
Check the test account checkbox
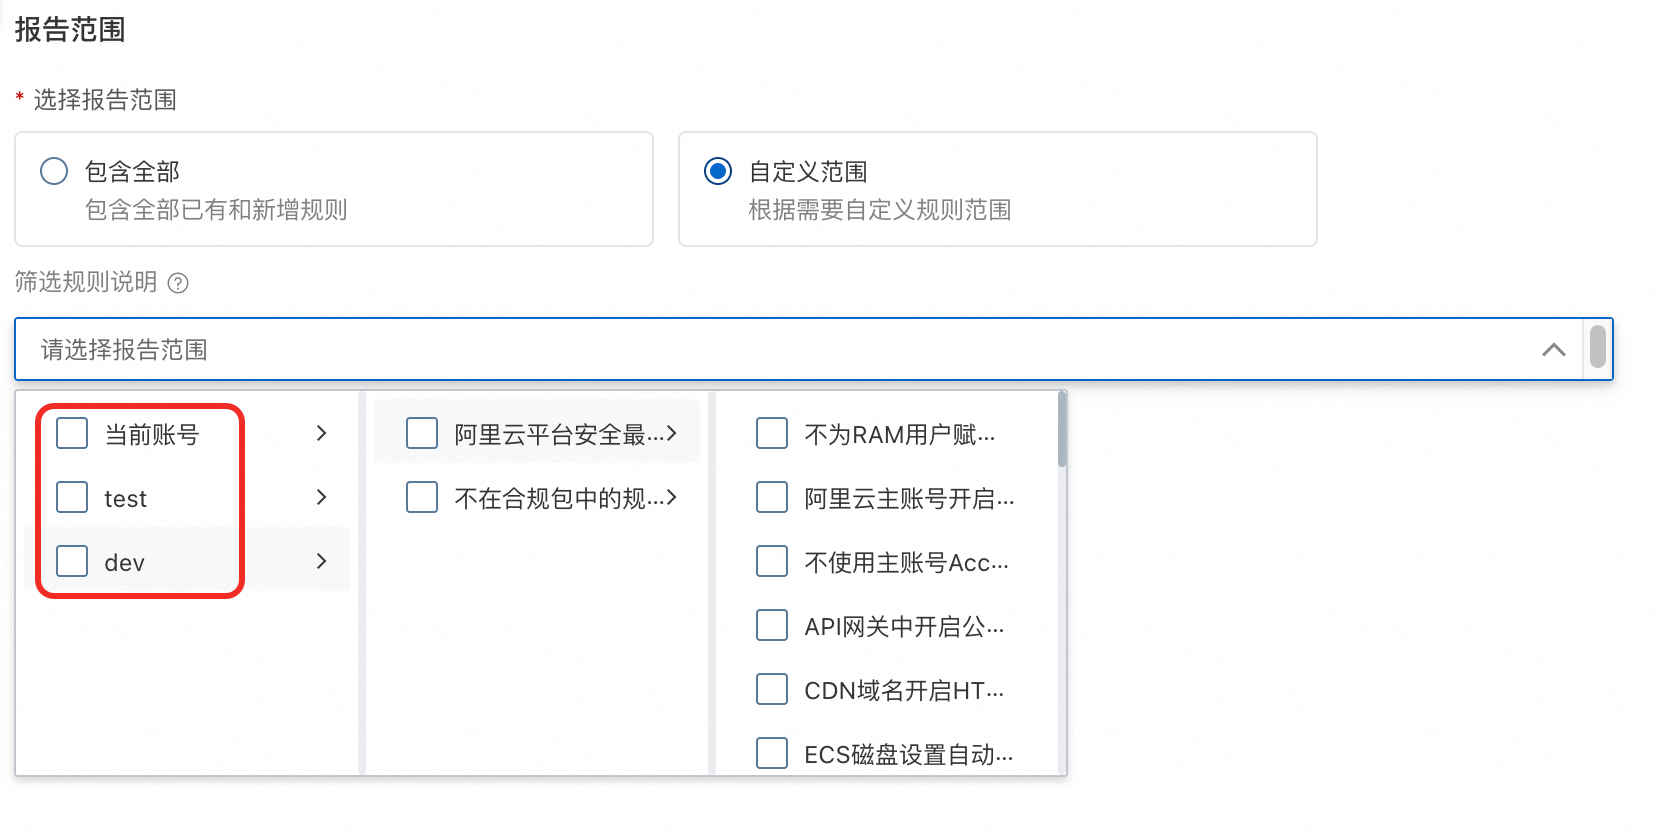pyautogui.click(x=72, y=497)
